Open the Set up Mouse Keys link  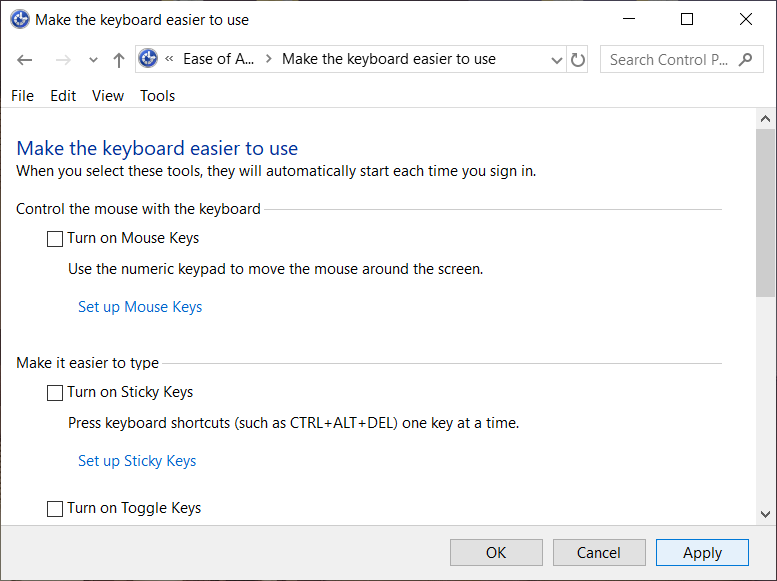[140, 307]
